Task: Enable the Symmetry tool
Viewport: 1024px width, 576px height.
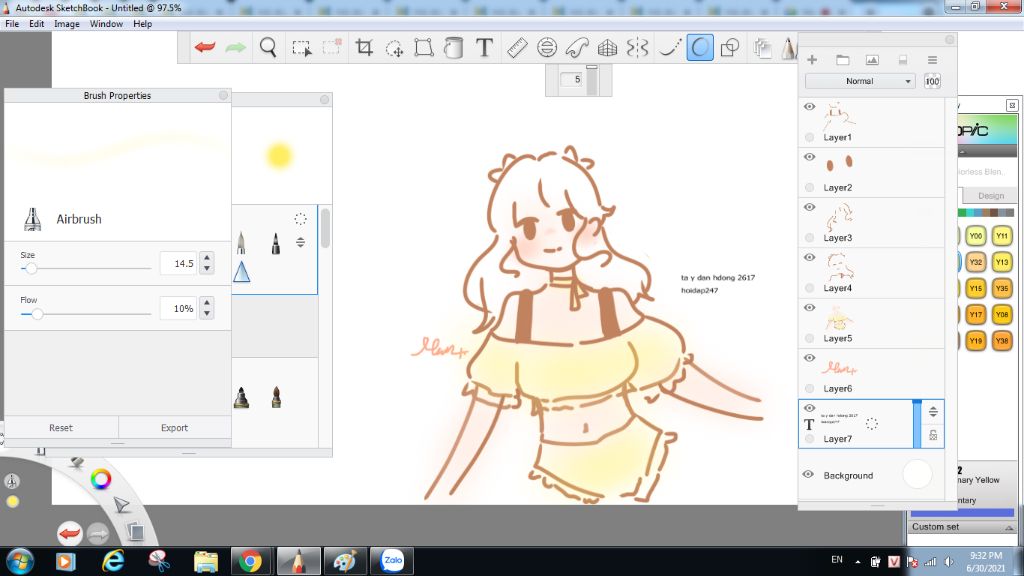Action: point(637,47)
